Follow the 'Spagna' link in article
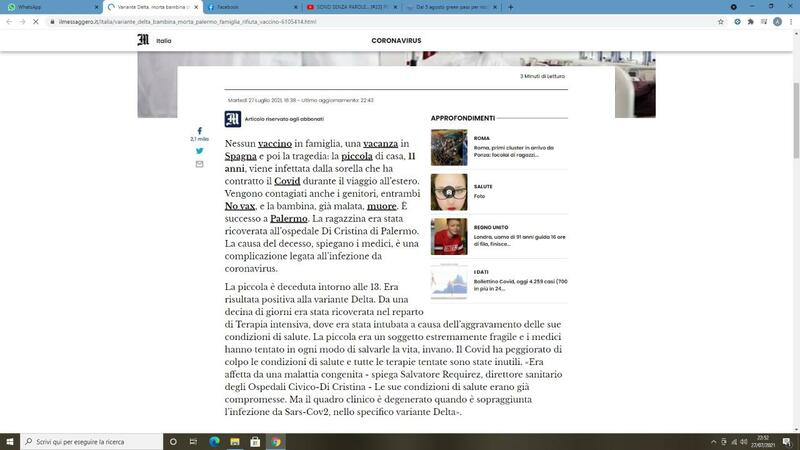The image size is (800, 450). click(x=240, y=156)
